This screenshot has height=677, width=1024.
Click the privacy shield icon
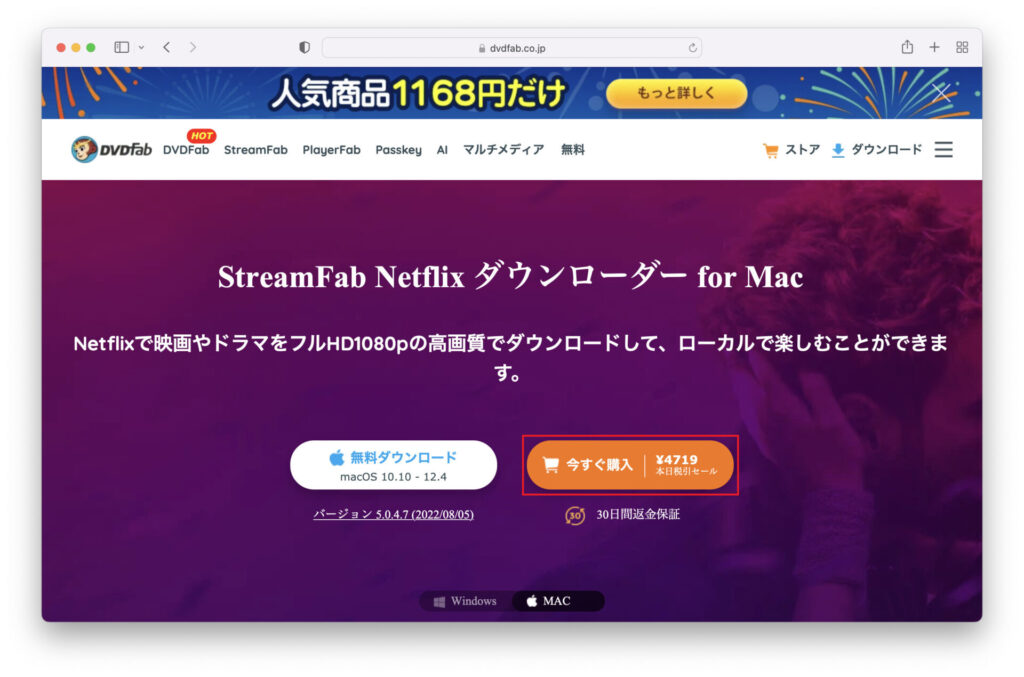pos(304,47)
